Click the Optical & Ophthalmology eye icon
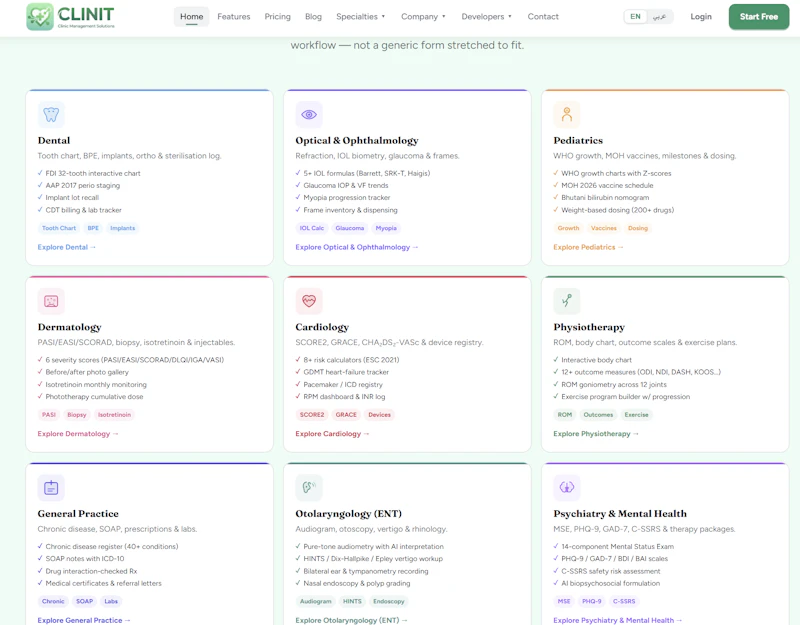Screen dimensions: 800x625 tap(309, 114)
